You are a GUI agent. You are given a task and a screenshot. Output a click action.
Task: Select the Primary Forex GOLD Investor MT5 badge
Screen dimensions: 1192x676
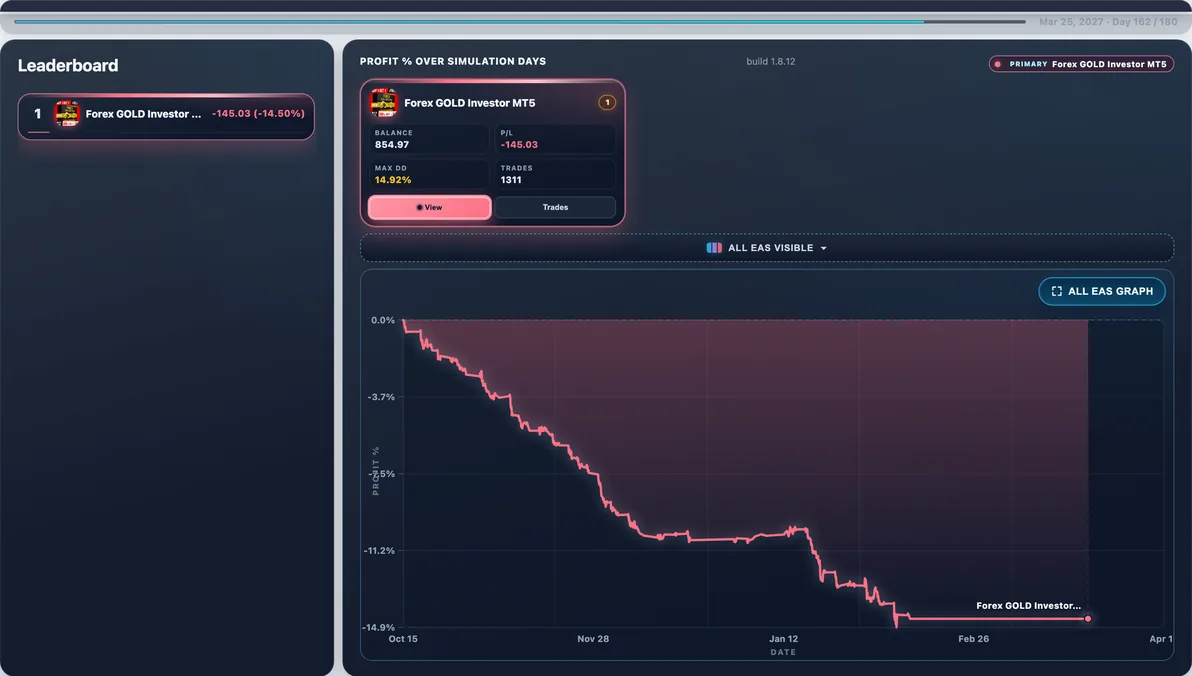[x=1081, y=65]
